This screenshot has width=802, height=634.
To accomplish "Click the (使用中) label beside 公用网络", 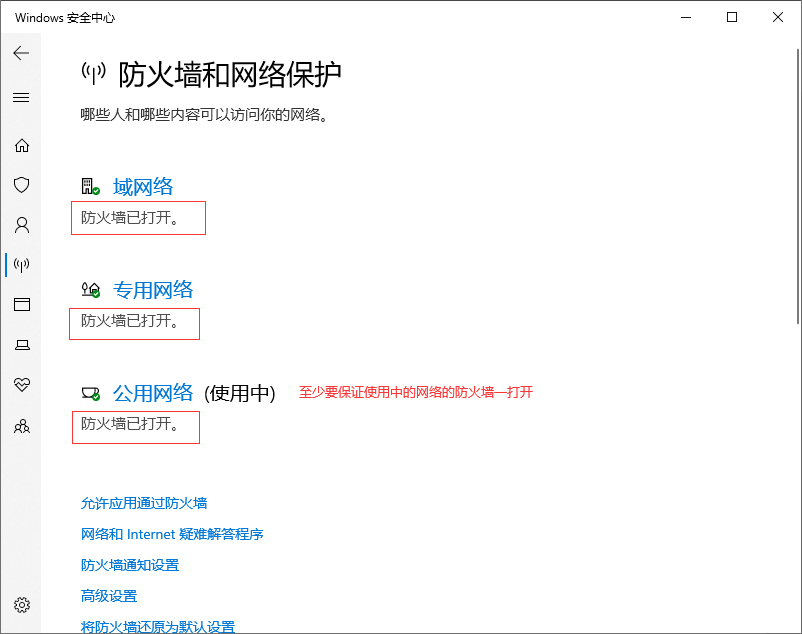I will tap(239, 394).
